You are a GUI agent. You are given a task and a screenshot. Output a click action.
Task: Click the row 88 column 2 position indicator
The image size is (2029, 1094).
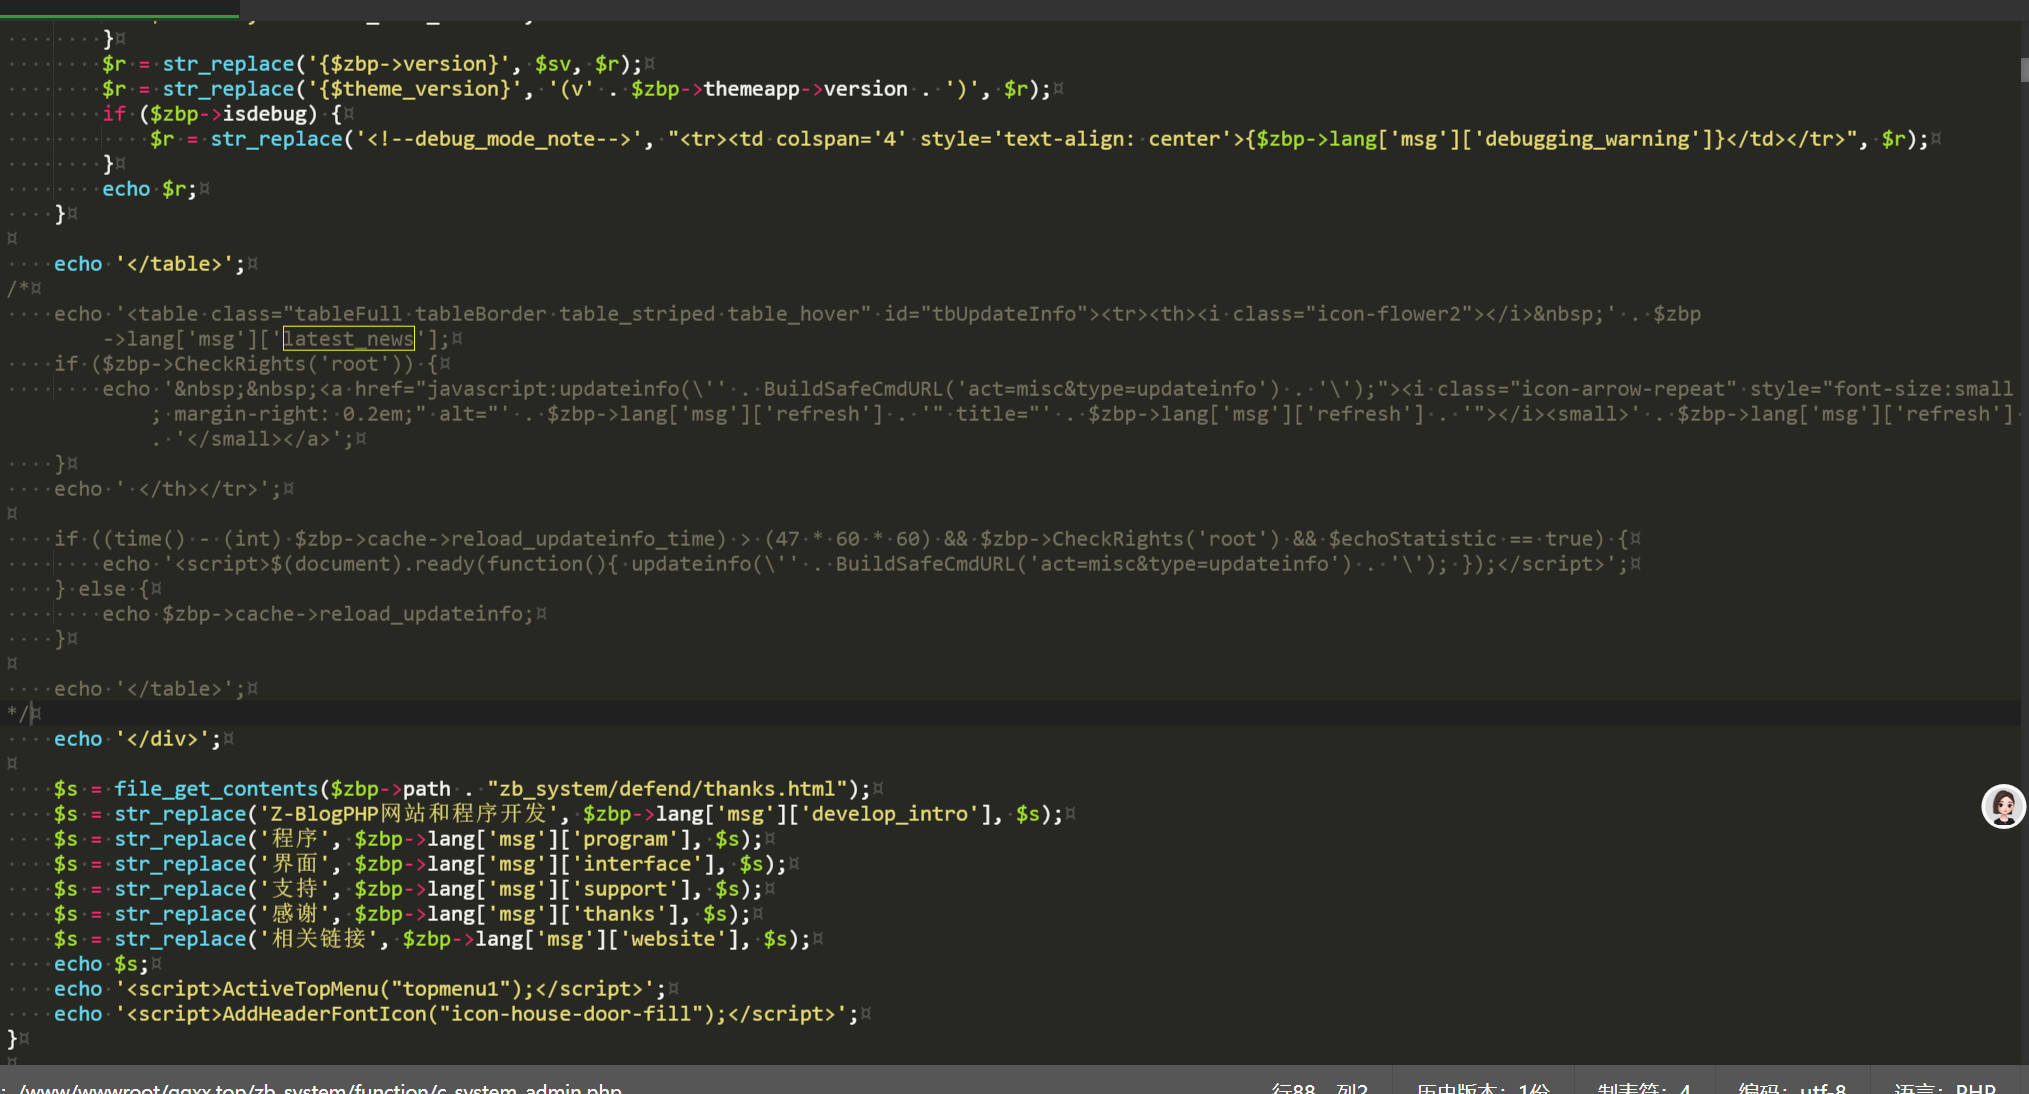tap(1319, 1088)
